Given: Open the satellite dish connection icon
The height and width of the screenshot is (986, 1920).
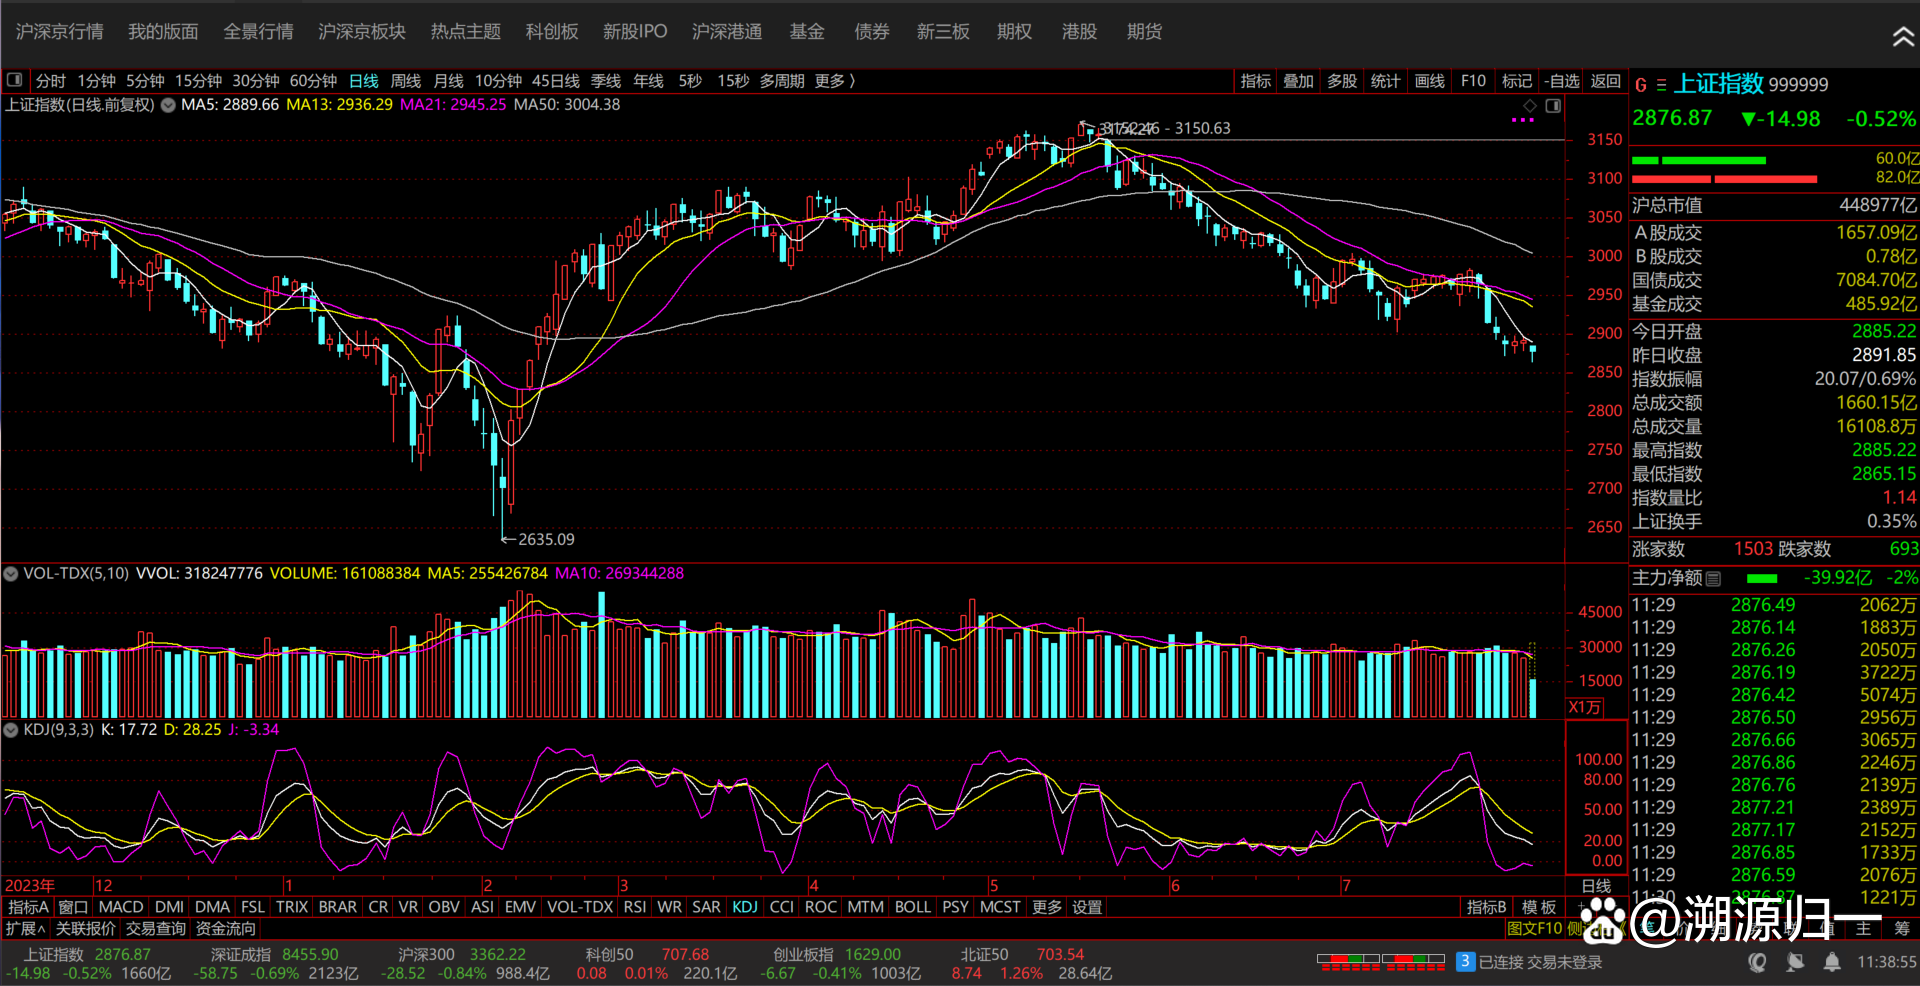Looking at the screenshot, I should coord(1795,962).
